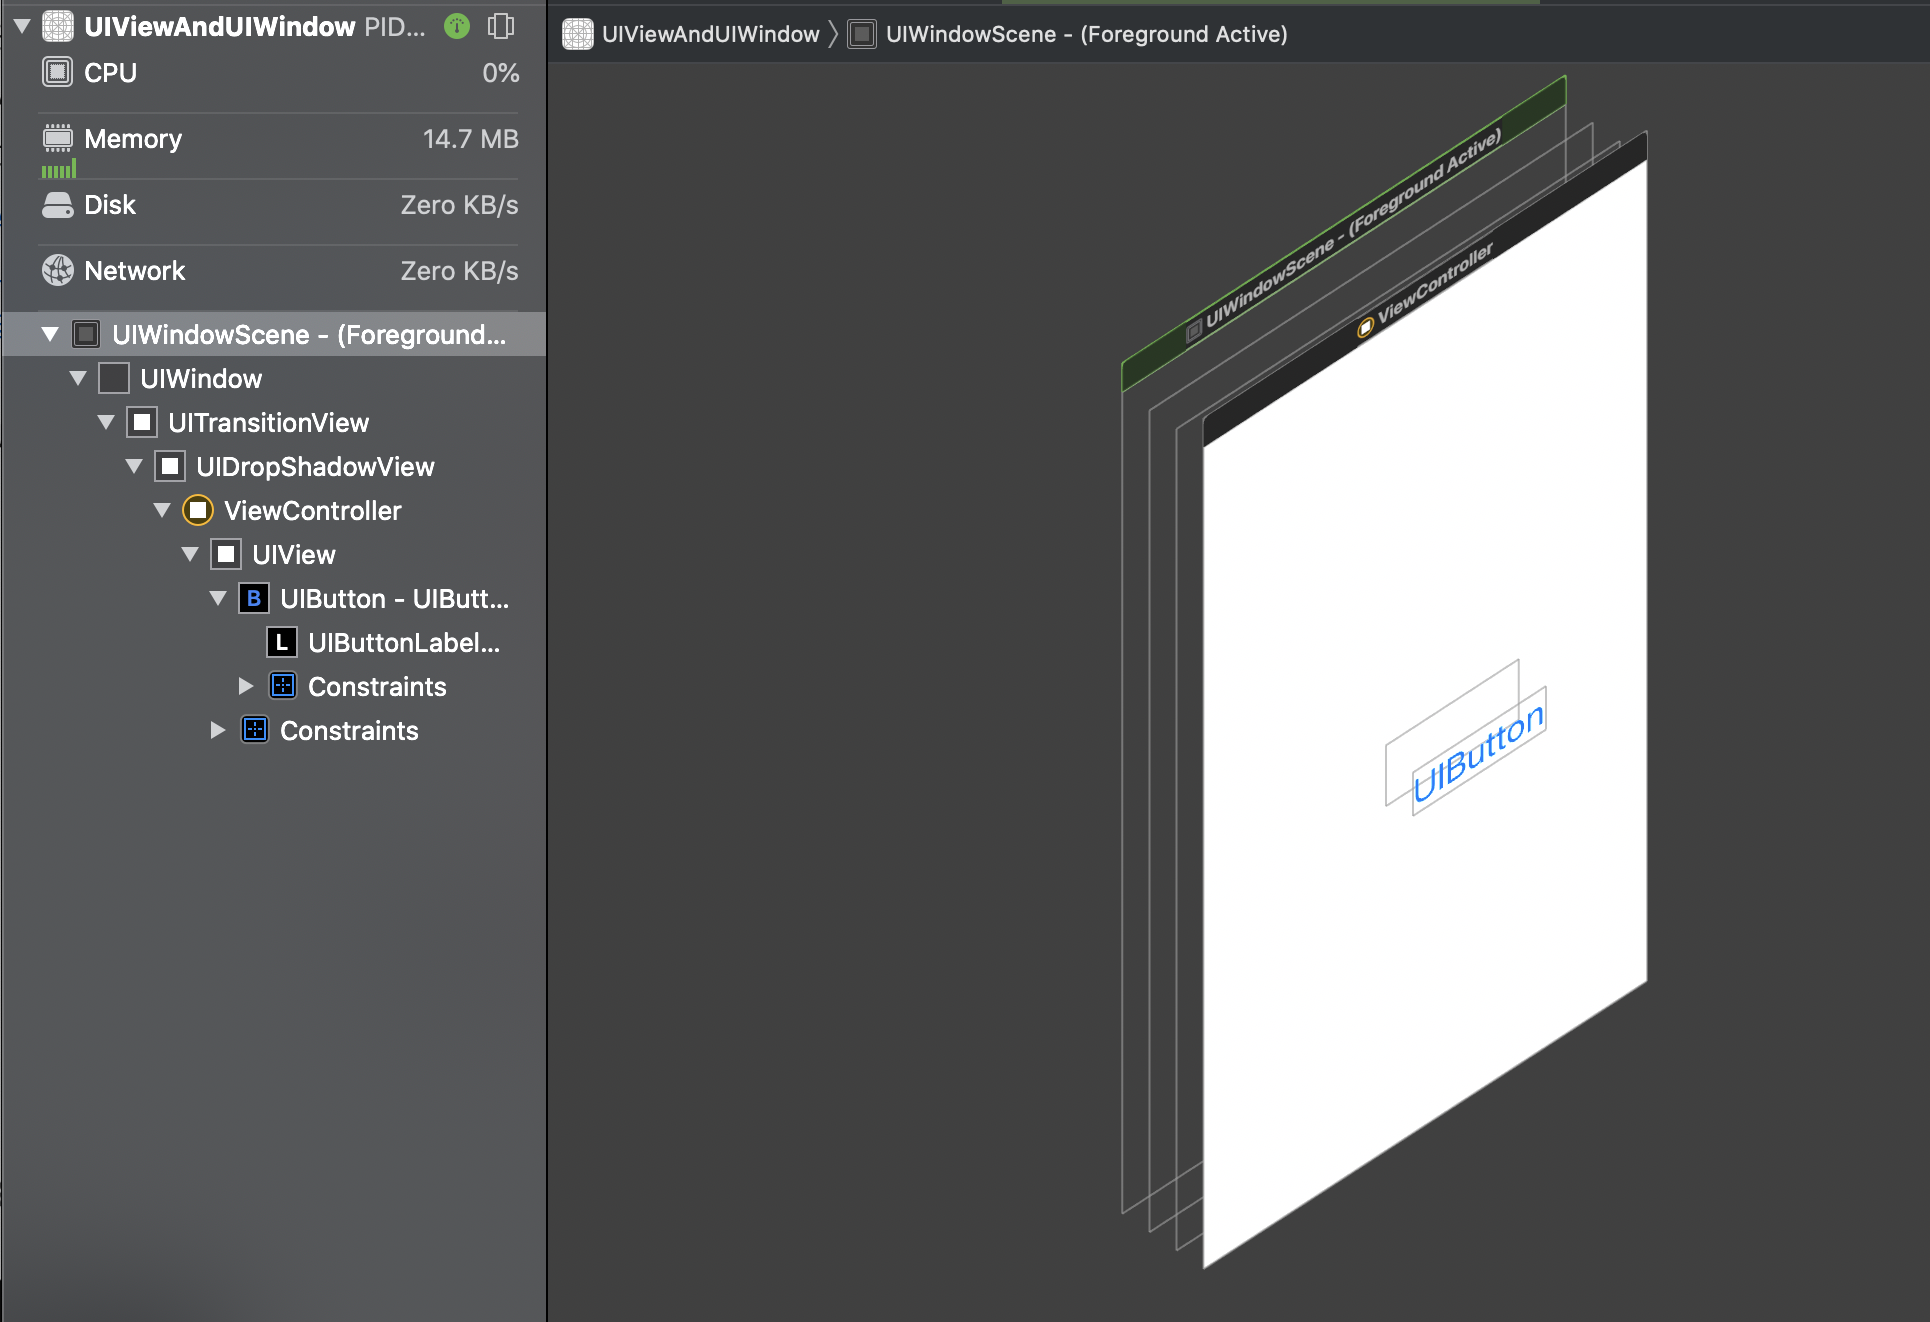Click the CPU gauge icon
Screen dimensions: 1930x1322
tap(58, 73)
